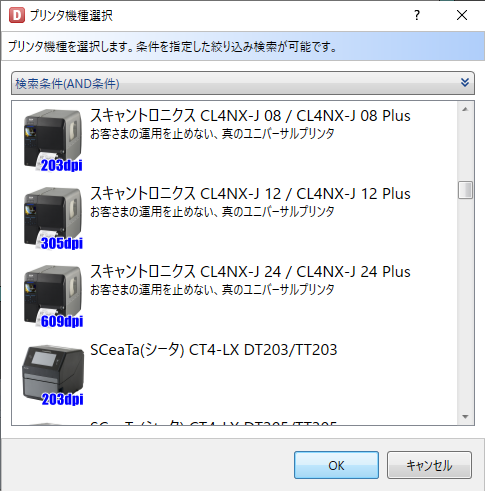Open the 検索条件(AND条件) search panel bar
The width and height of the screenshot is (485, 491).
pyautogui.click(x=243, y=83)
